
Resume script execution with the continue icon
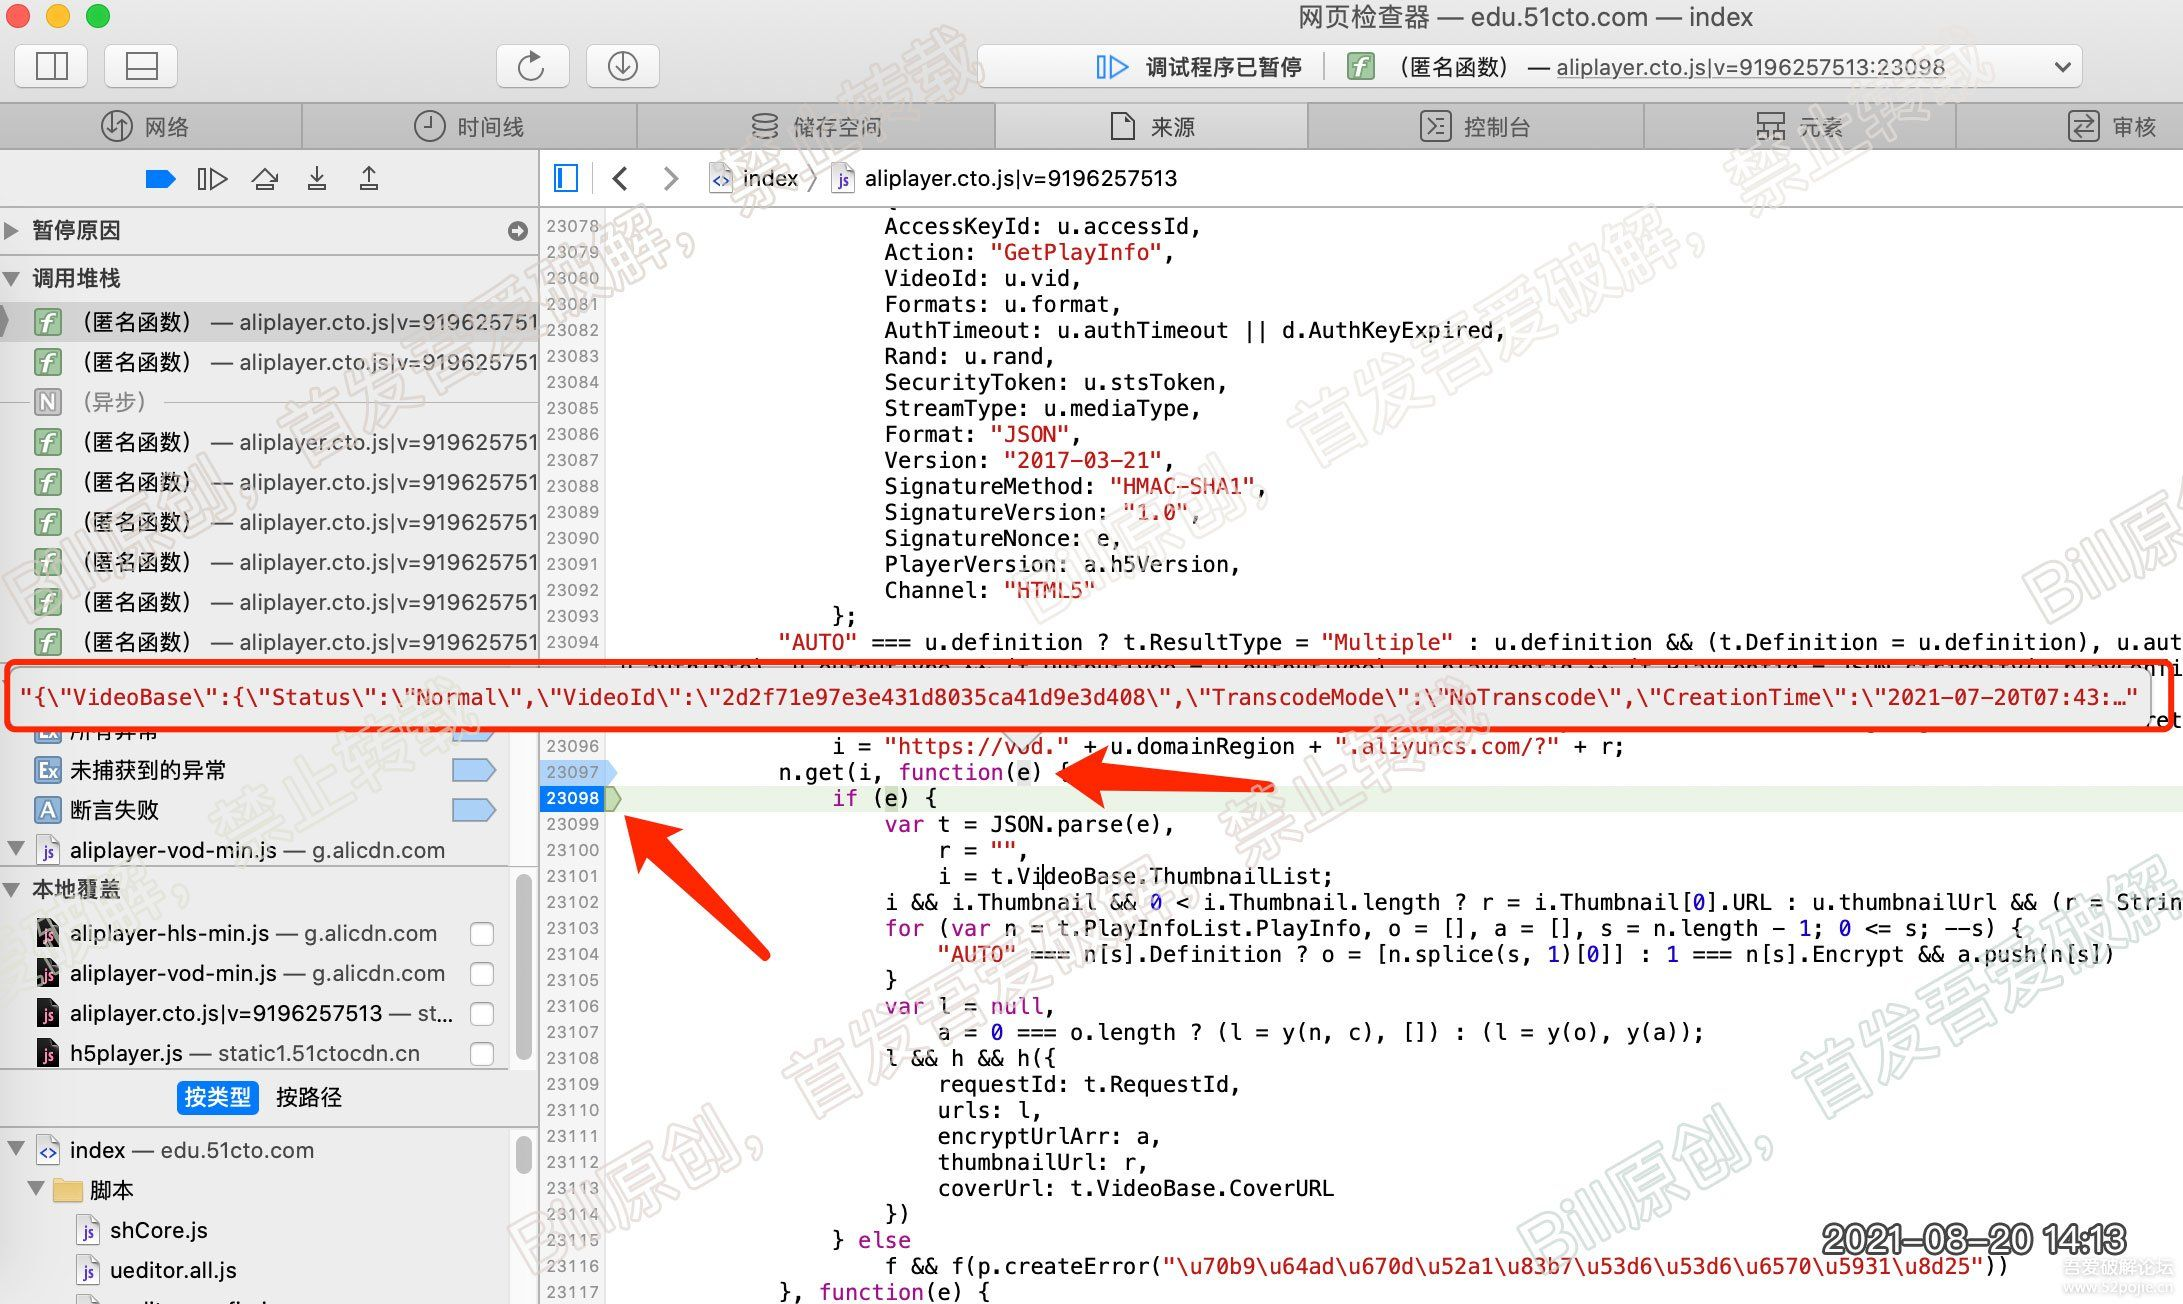[x=212, y=179]
